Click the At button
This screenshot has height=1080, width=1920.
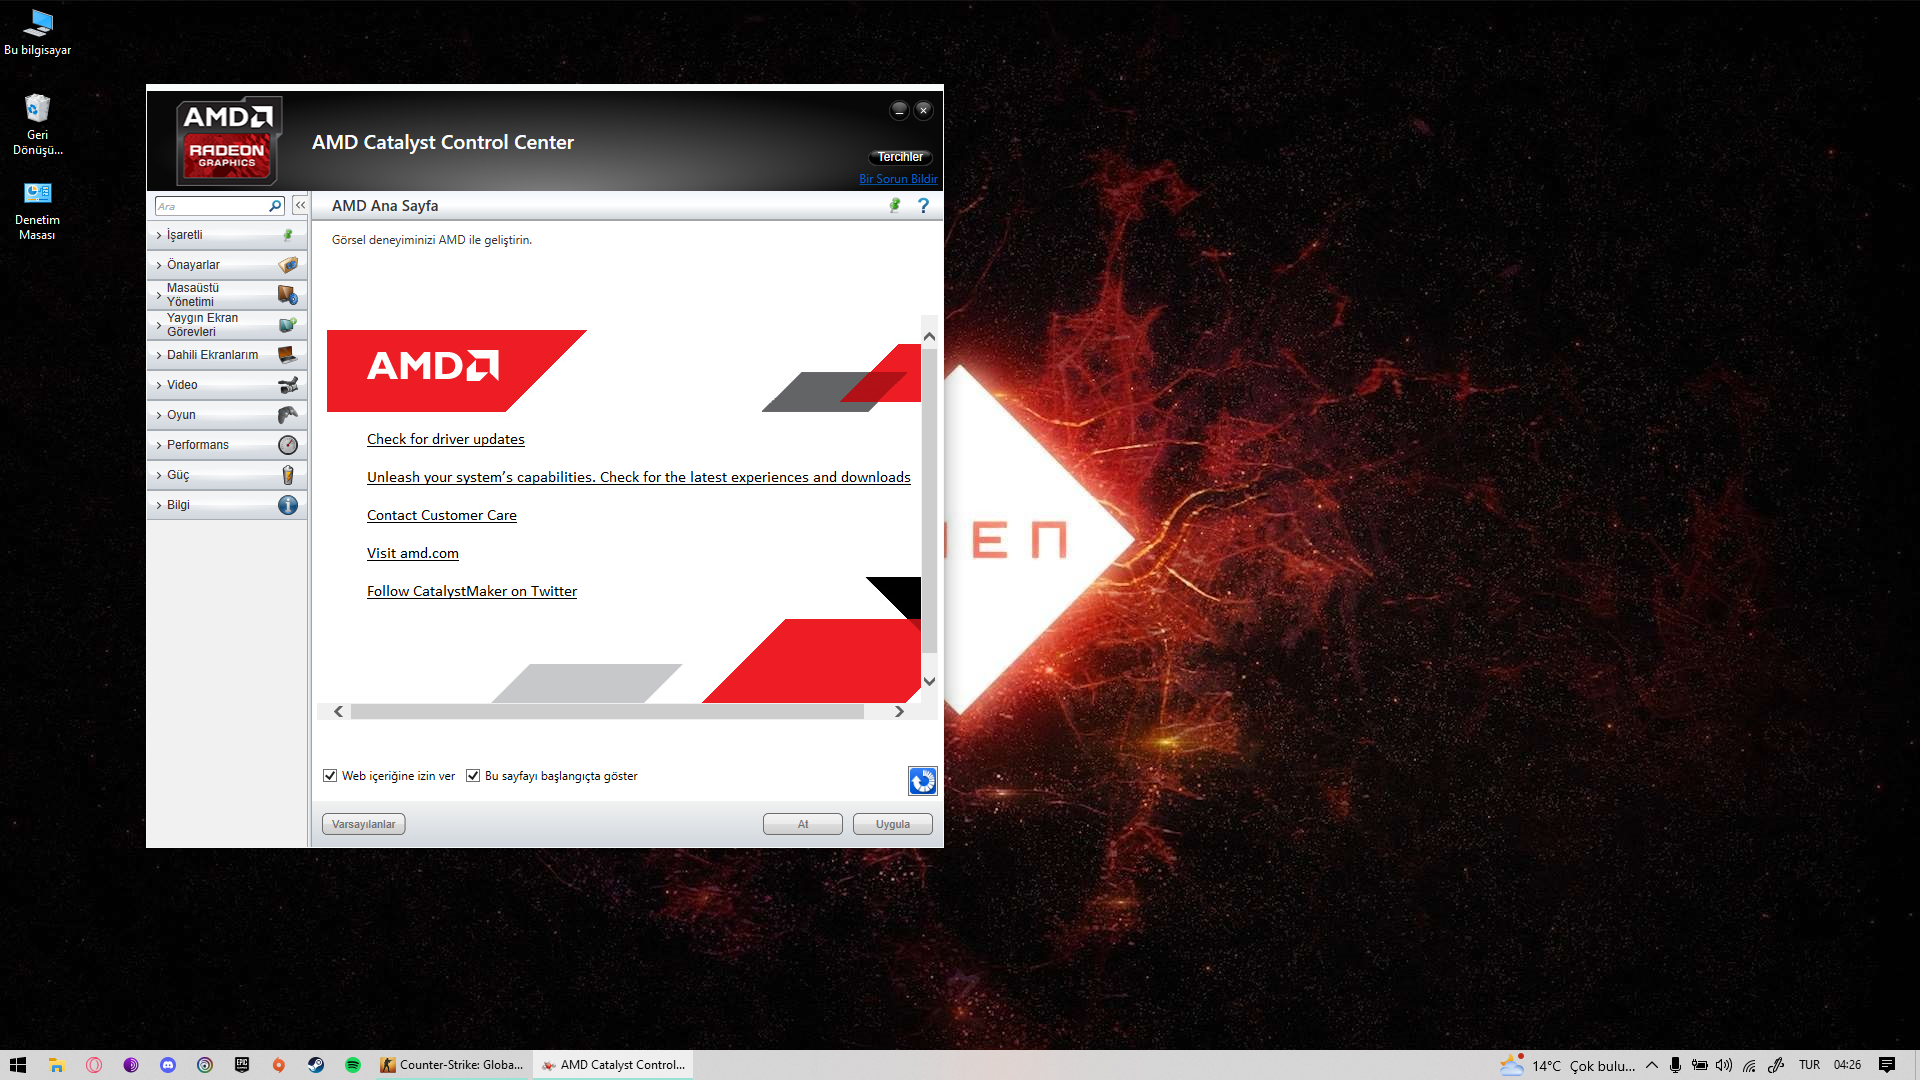(803, 824)
